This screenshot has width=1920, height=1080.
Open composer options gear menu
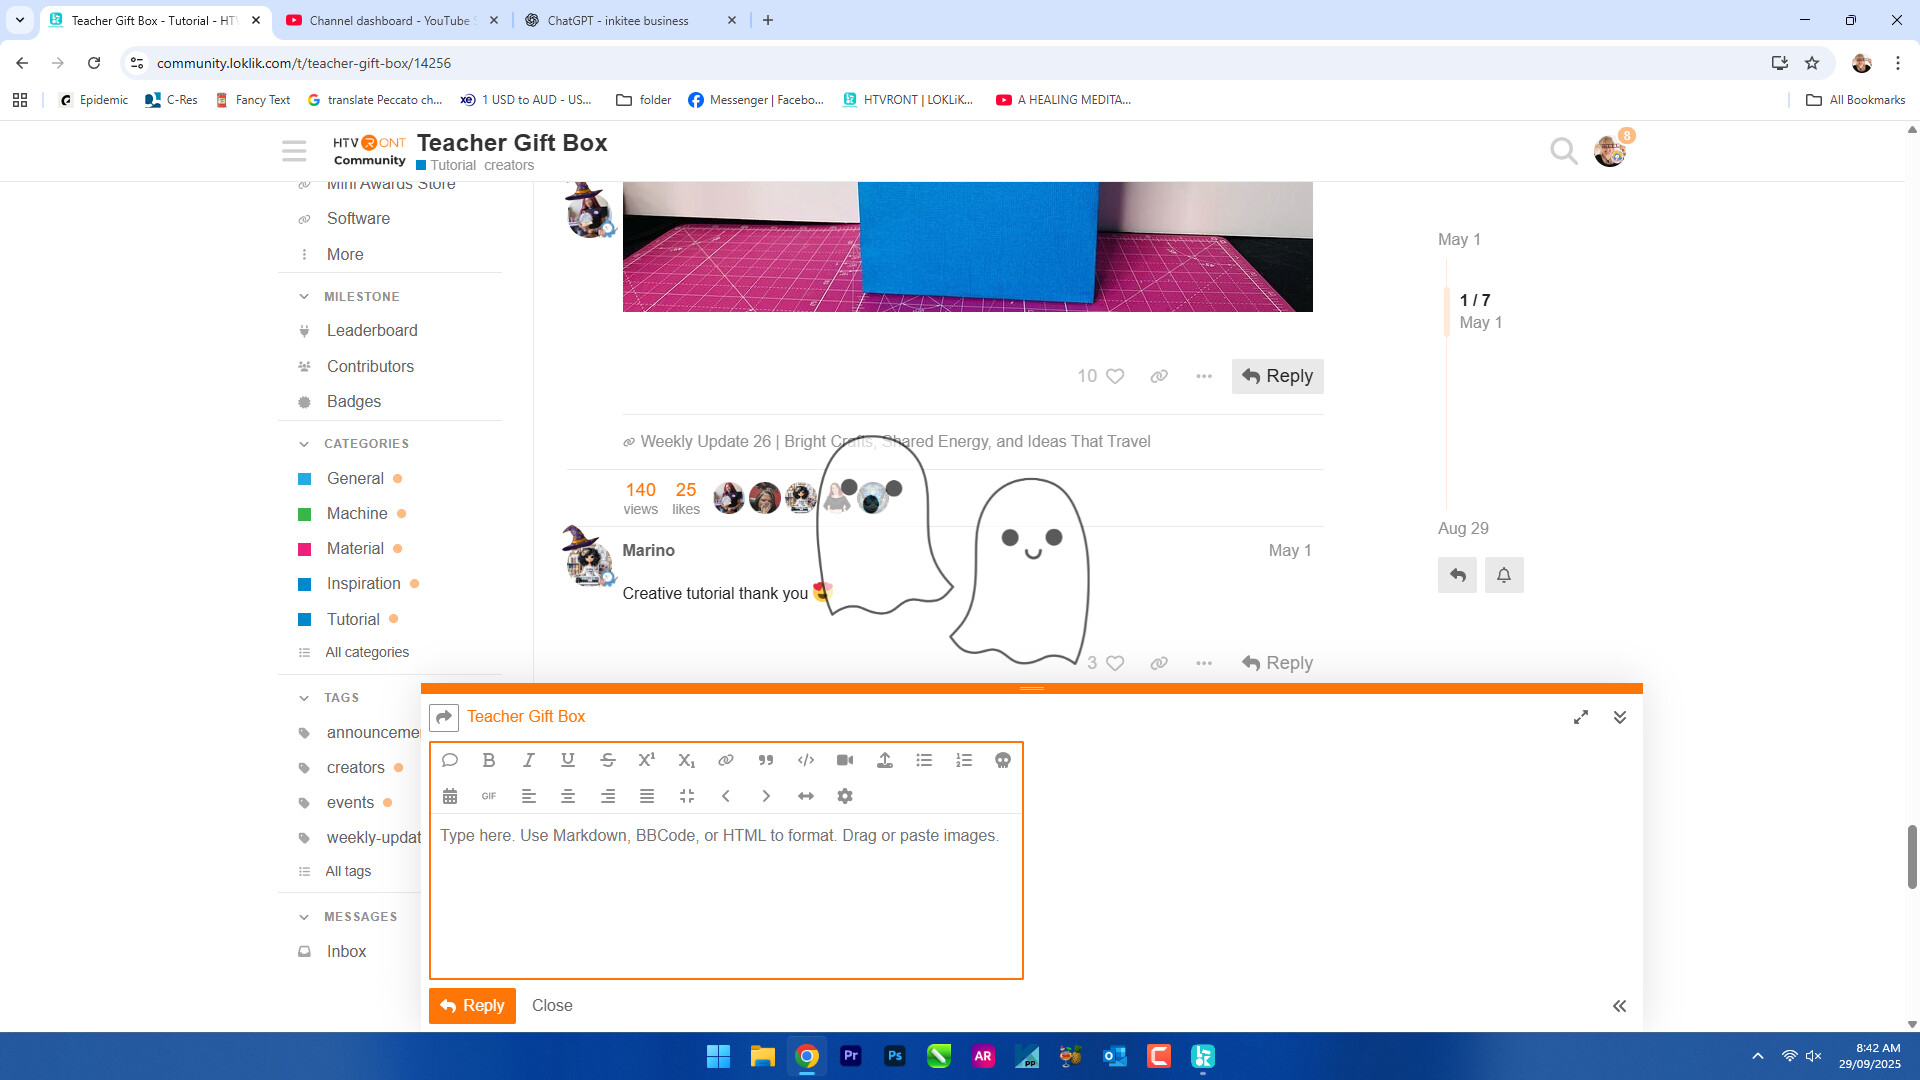click(x=845, y=796)
